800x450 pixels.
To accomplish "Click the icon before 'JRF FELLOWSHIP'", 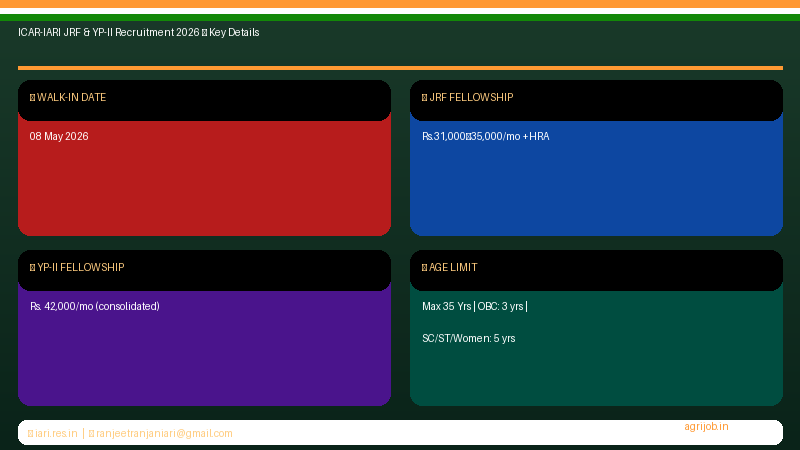I will (x=424, y=97).
